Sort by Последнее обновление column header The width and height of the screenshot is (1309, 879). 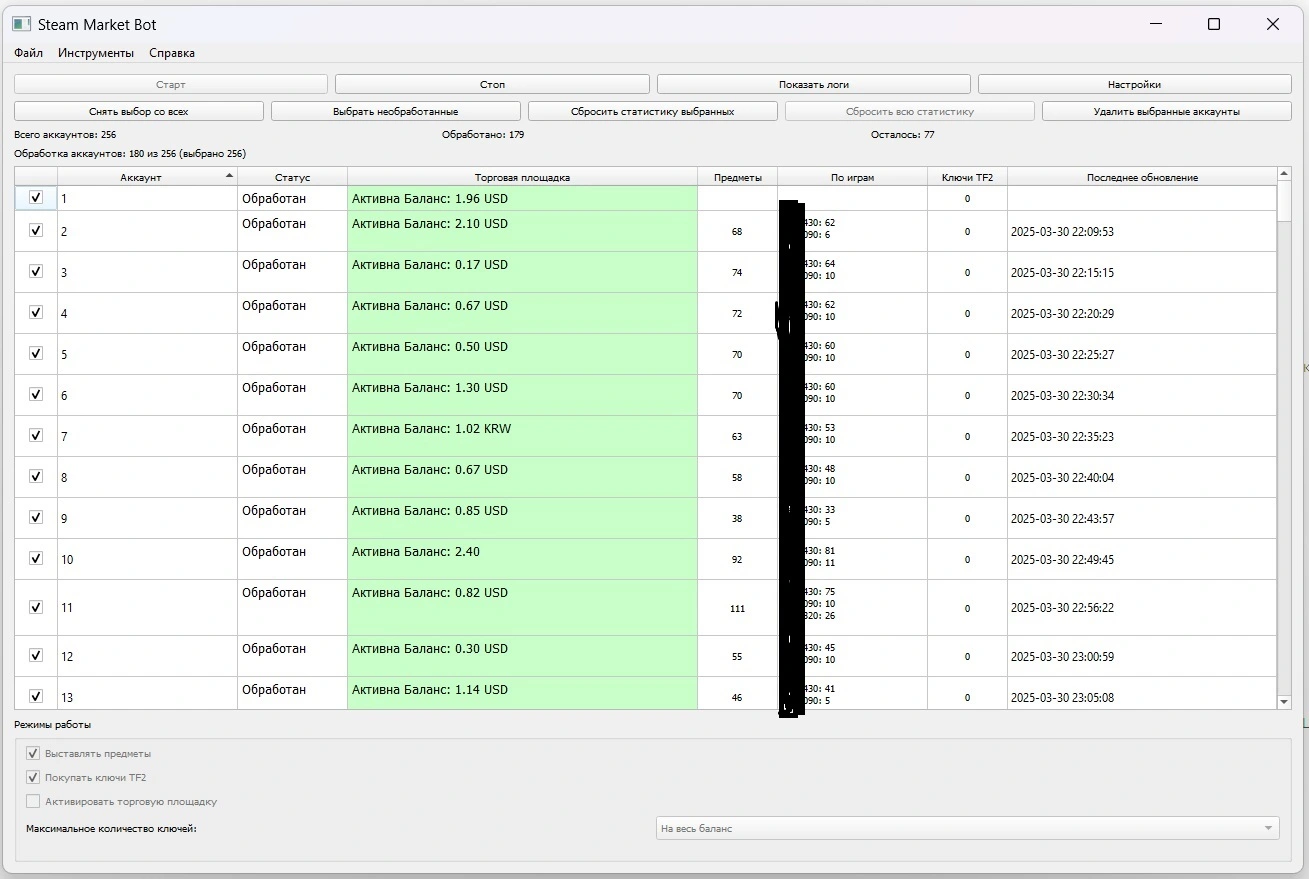(1142, 177)
